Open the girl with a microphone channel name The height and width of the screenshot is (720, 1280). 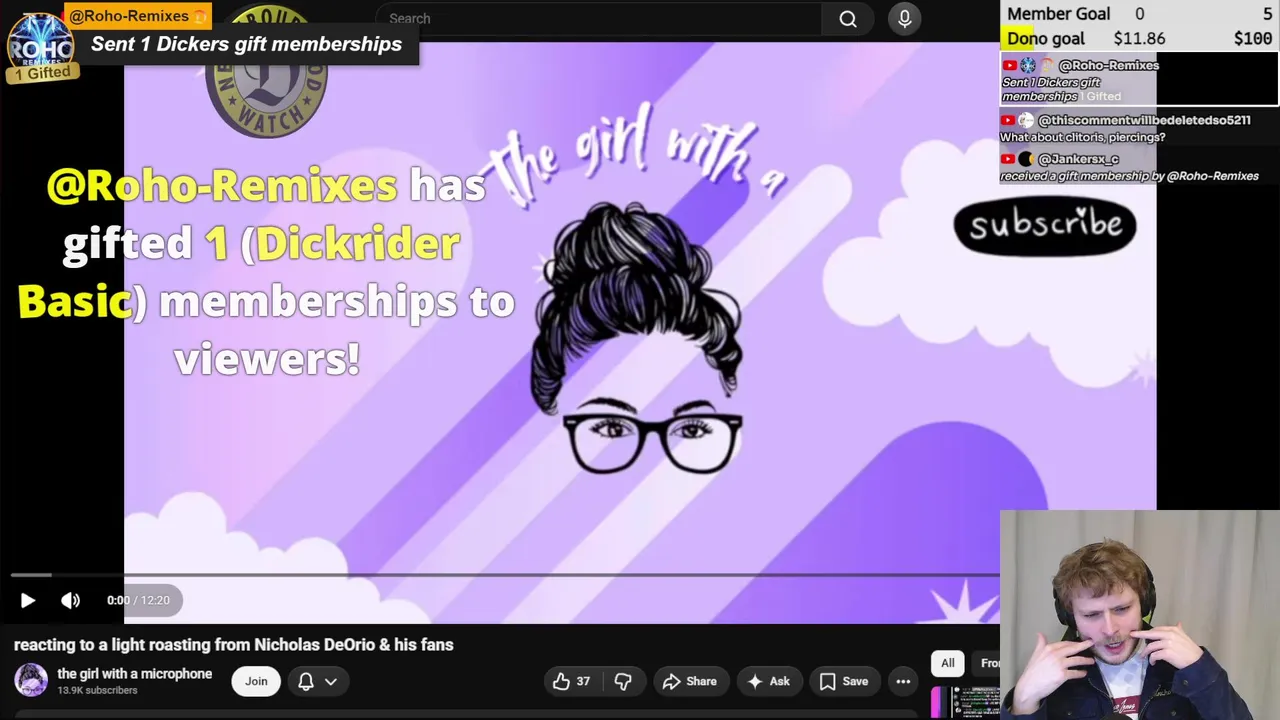click(x=134, y=674)
